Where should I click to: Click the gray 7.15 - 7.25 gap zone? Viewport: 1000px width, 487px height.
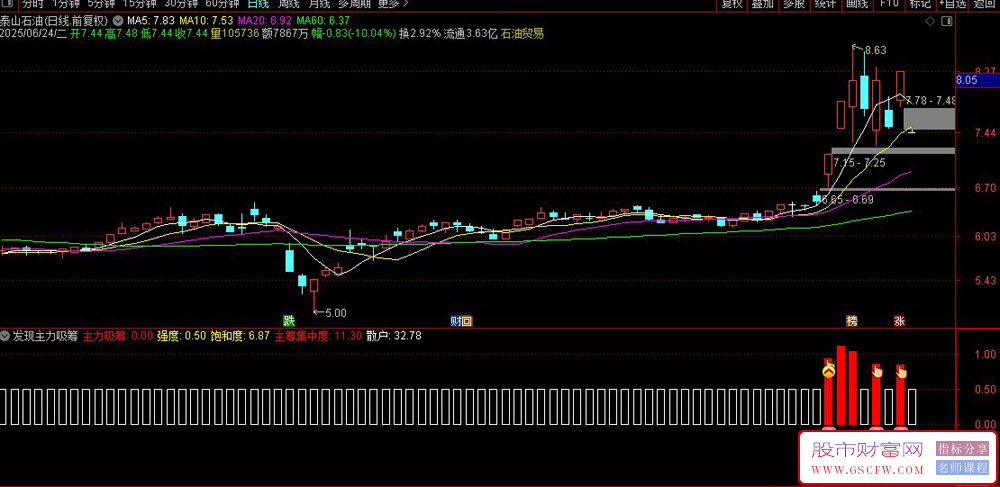(x=893, y=150)
